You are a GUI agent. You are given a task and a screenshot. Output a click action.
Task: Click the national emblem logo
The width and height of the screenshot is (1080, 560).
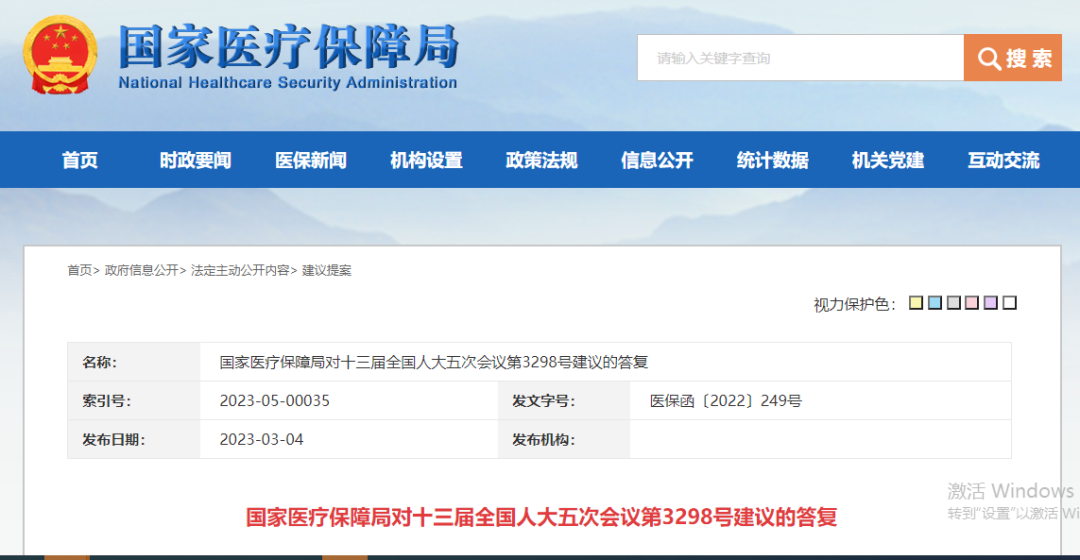click(60, 56)
